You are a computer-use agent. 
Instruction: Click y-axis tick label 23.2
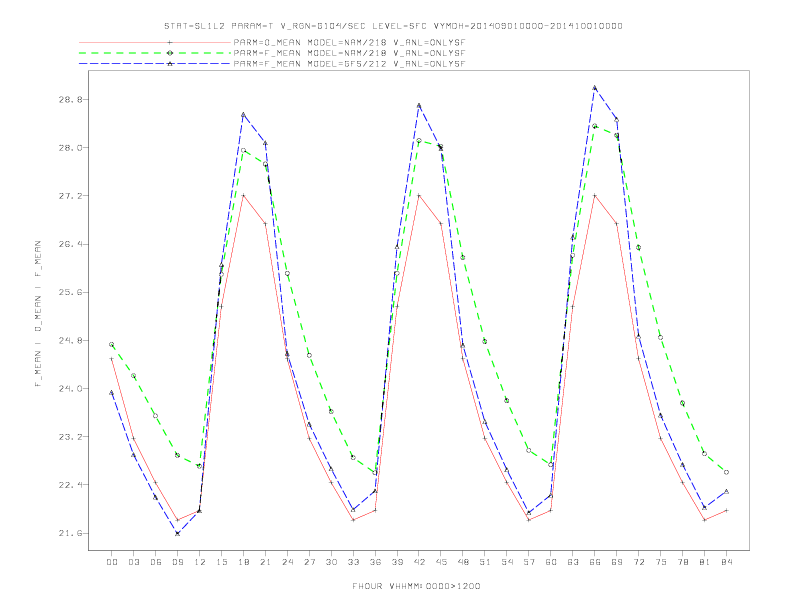click(70, 437)
